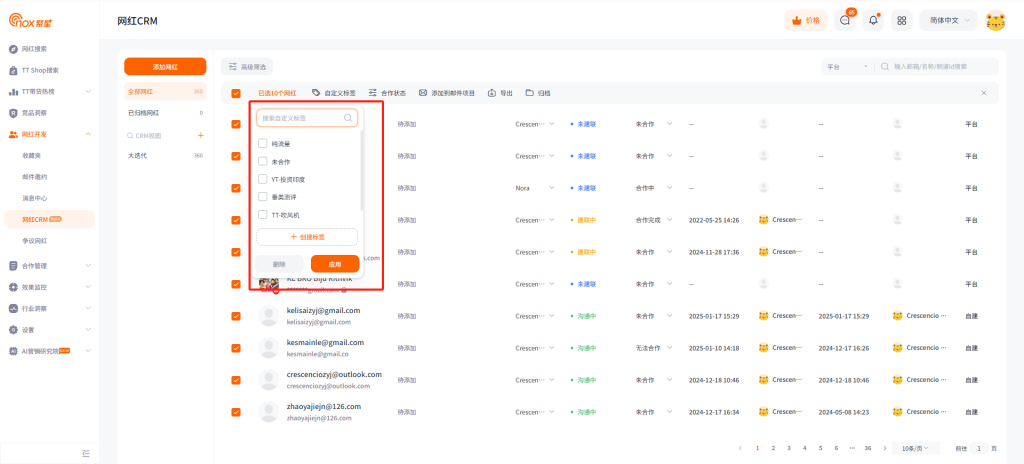Viewport: 1024px width, 464px height.
Task: Check the YT-投资印度 tag checkbox
Action: click(x=263, y=179)
